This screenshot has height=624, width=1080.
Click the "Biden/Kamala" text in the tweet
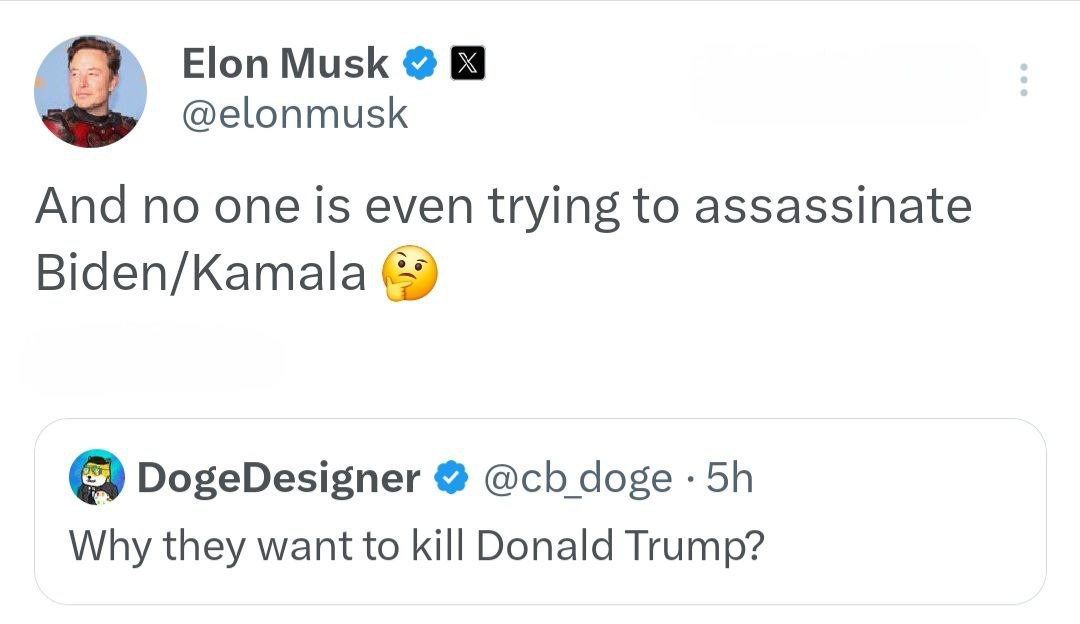[200, 274]
